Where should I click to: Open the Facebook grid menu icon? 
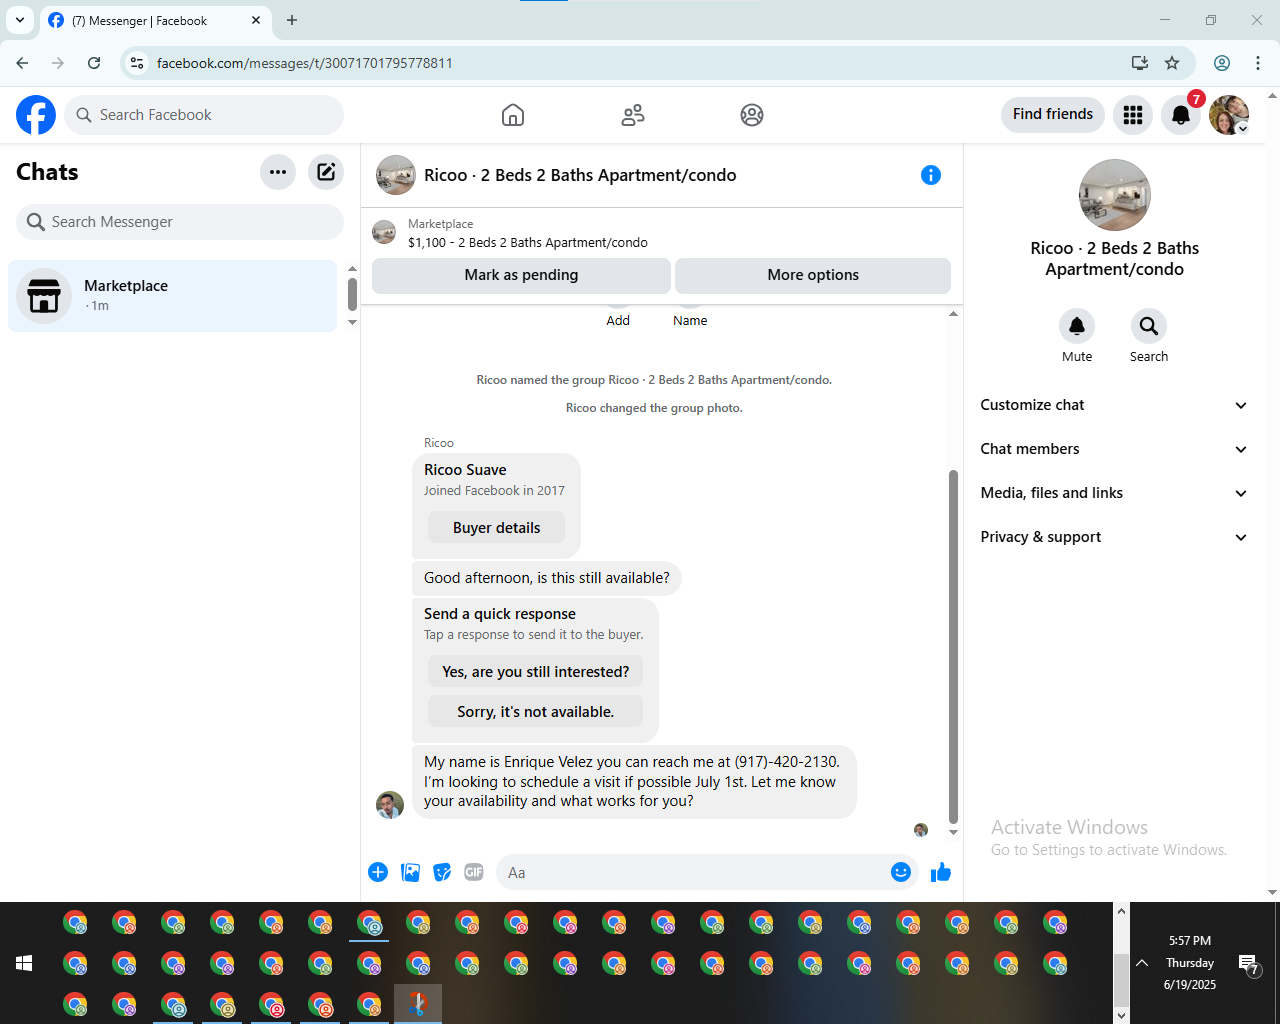click(1133, 115)
